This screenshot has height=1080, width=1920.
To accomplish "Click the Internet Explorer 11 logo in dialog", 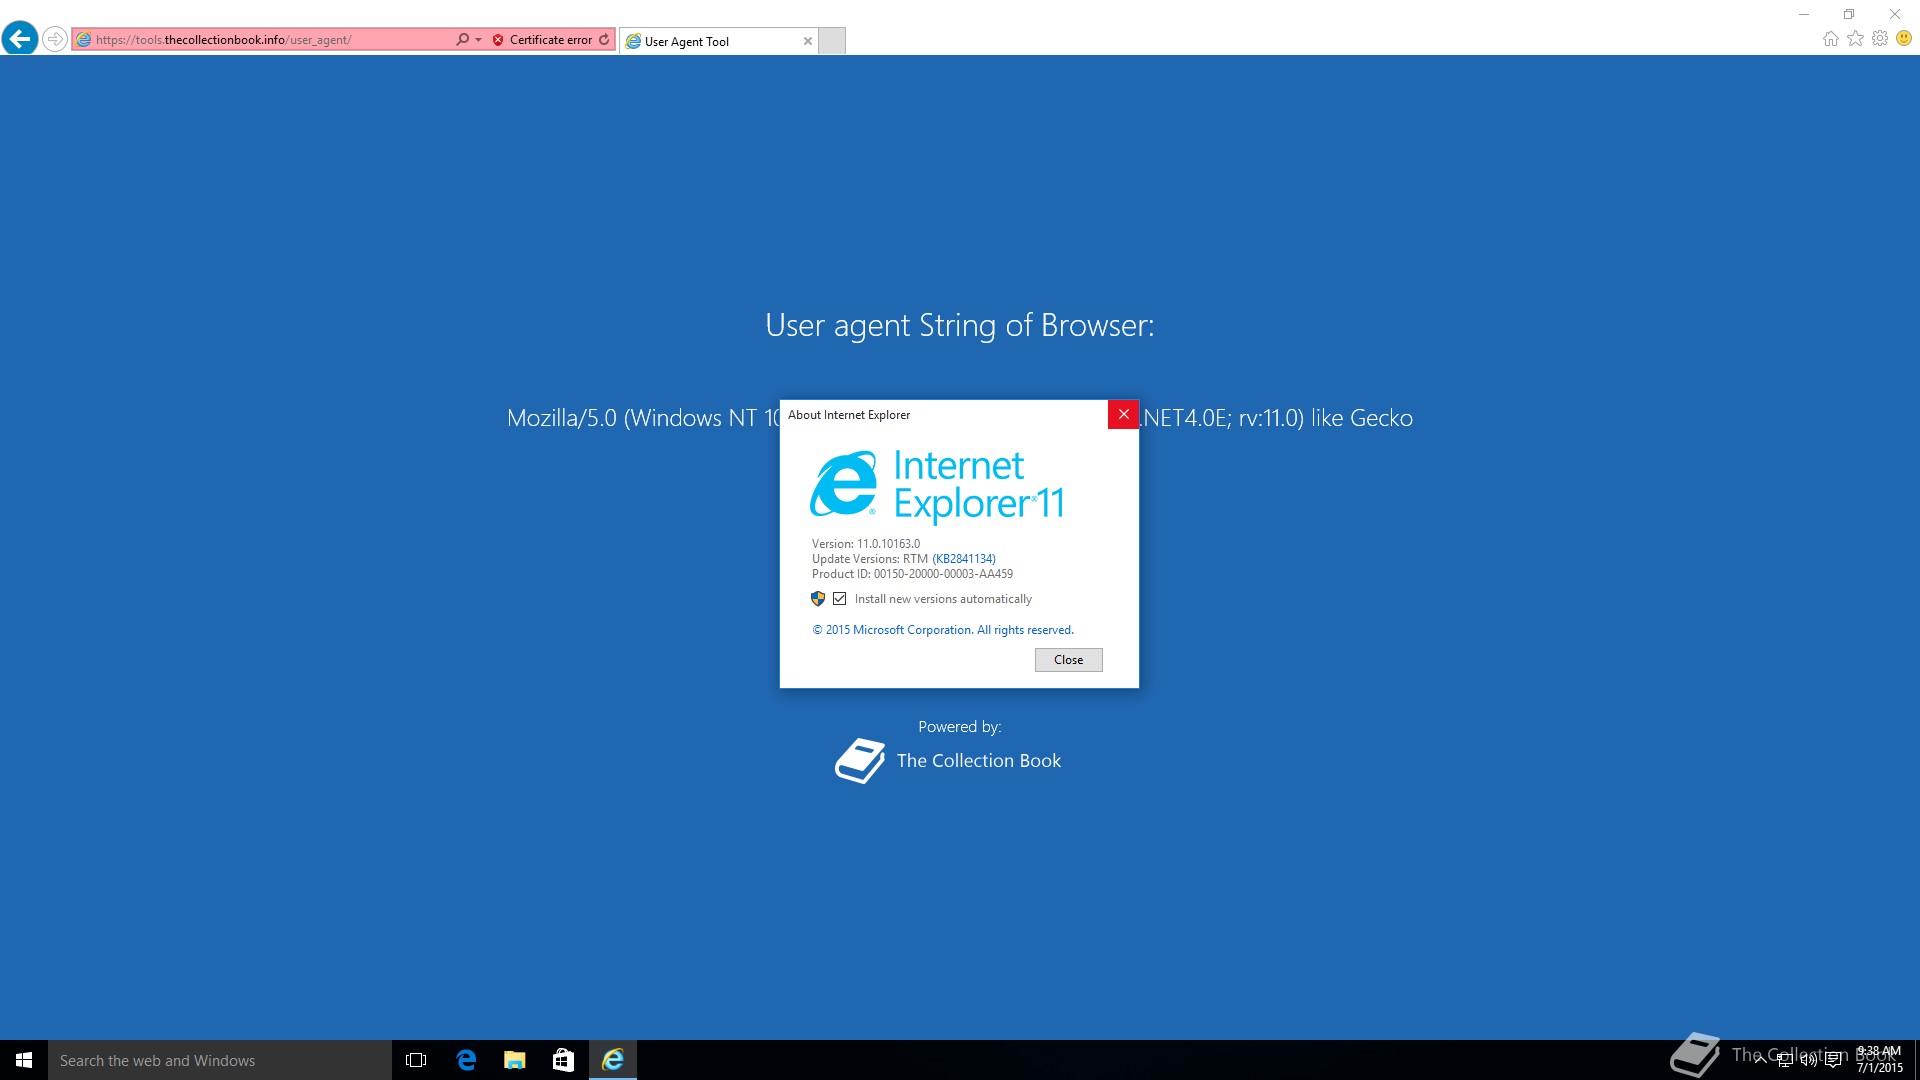I will click(x=937, y=485).
